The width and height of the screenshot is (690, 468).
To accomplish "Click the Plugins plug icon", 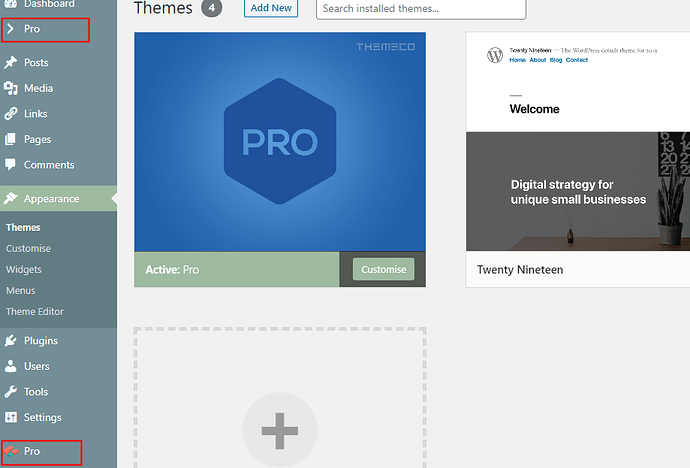I will 11,340.
